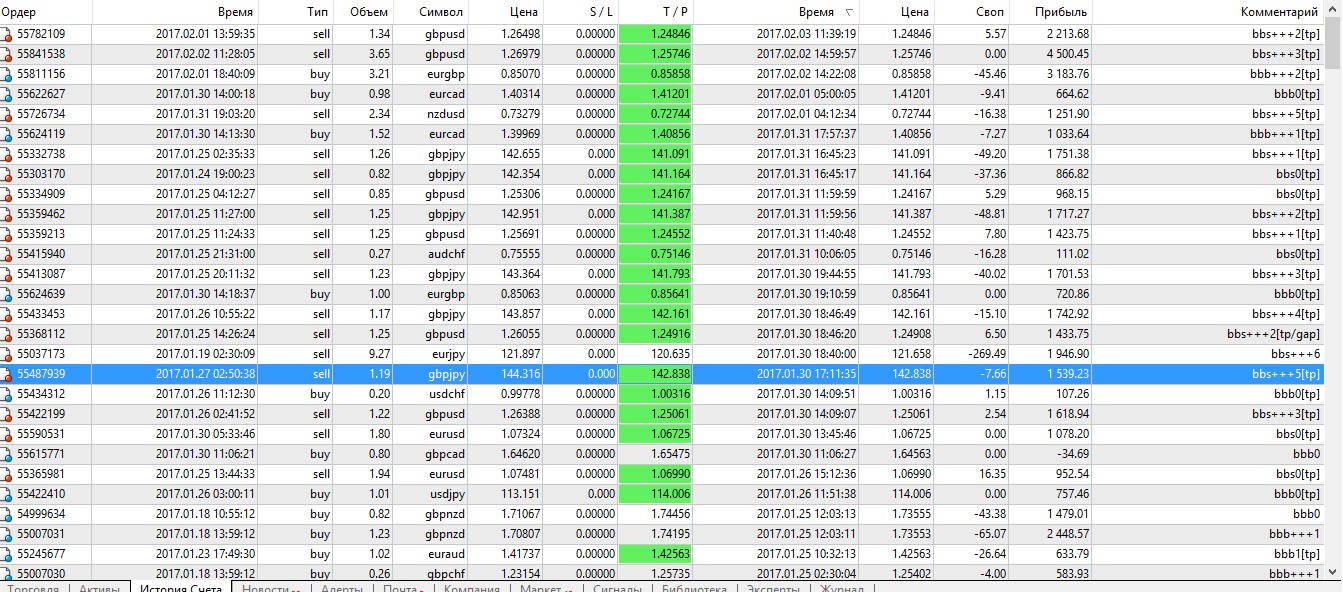Click the audchf symbol cell
Image resolution: width=1343 pixels, height=592 pixels.
pos(445,254)
